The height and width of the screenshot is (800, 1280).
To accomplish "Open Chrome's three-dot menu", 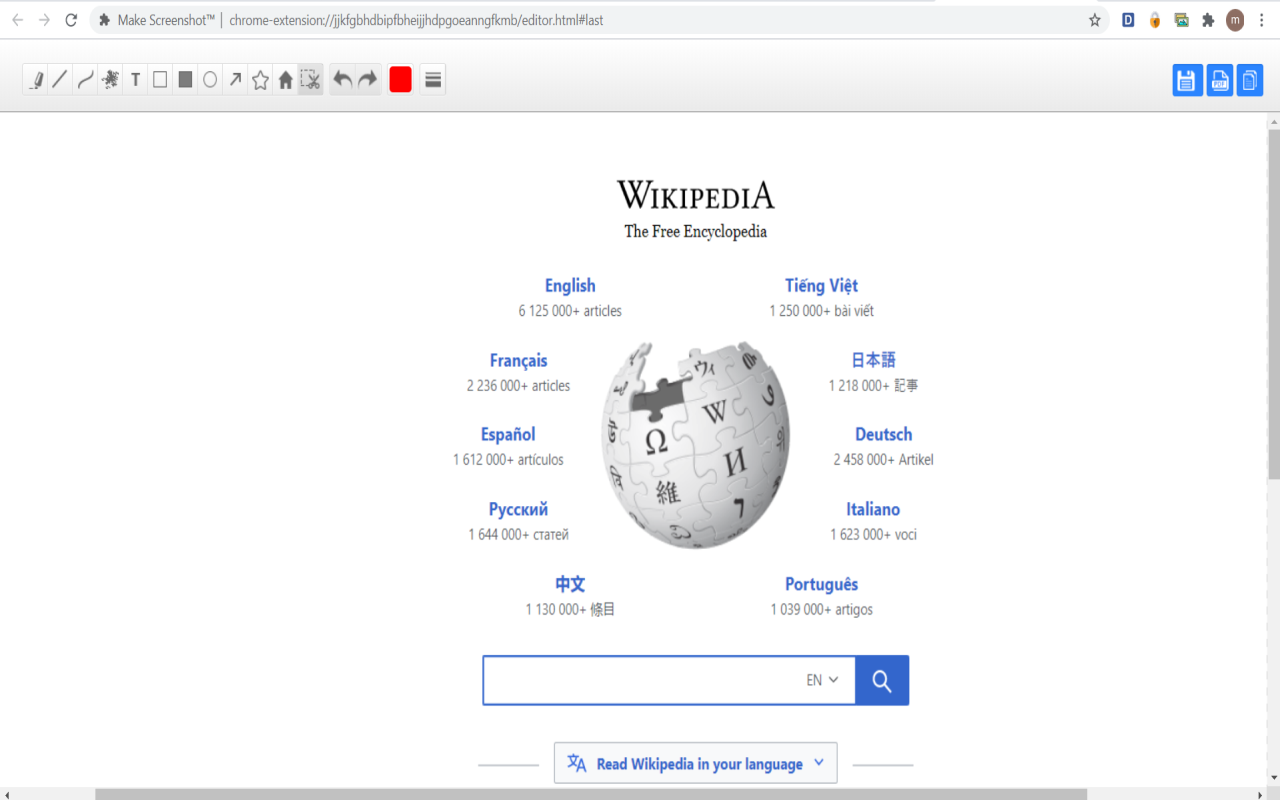I will pyautogui.click(x=1262, y=20).
